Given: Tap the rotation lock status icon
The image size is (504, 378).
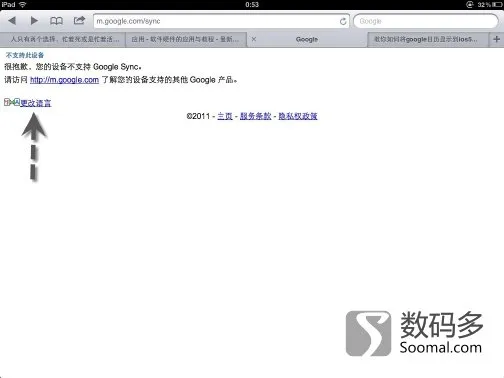Looking at the screenshot, I should 470,4.
